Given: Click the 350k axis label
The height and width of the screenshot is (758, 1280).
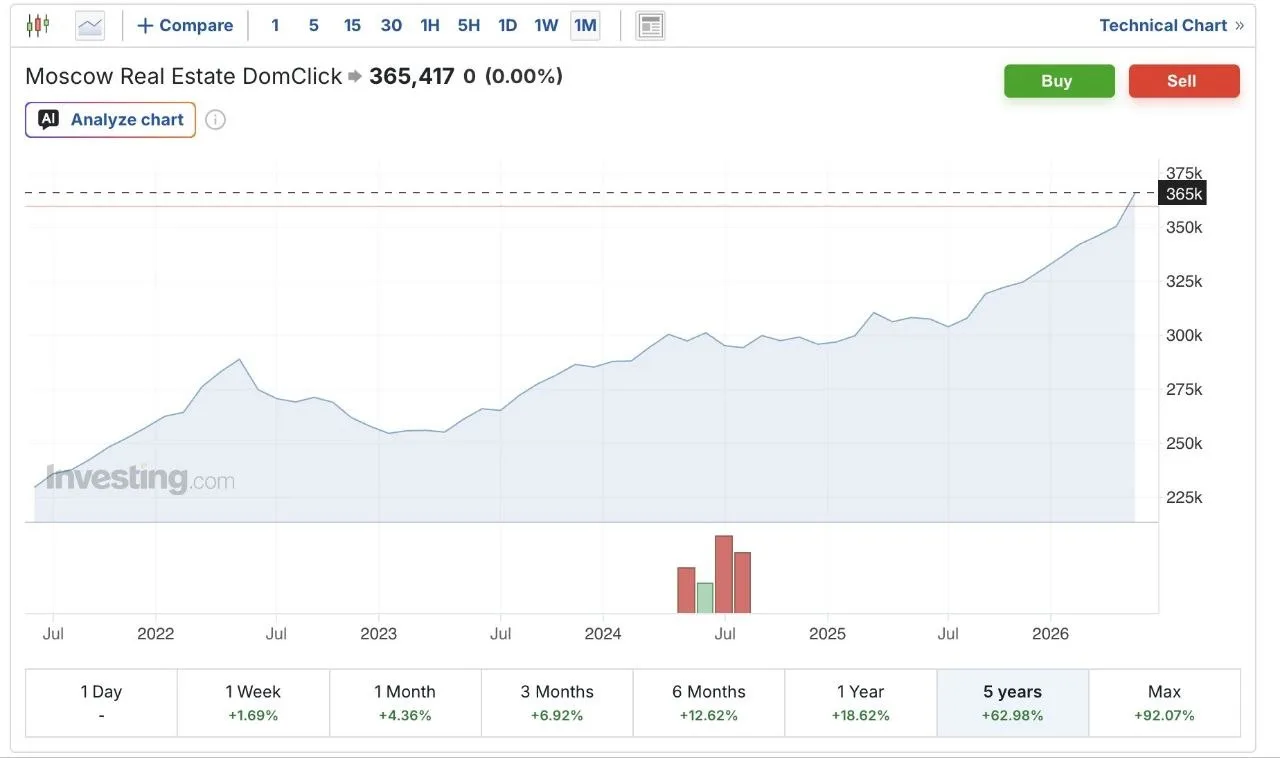Looking at the screenshot, I should click(x=1184, y=227).
